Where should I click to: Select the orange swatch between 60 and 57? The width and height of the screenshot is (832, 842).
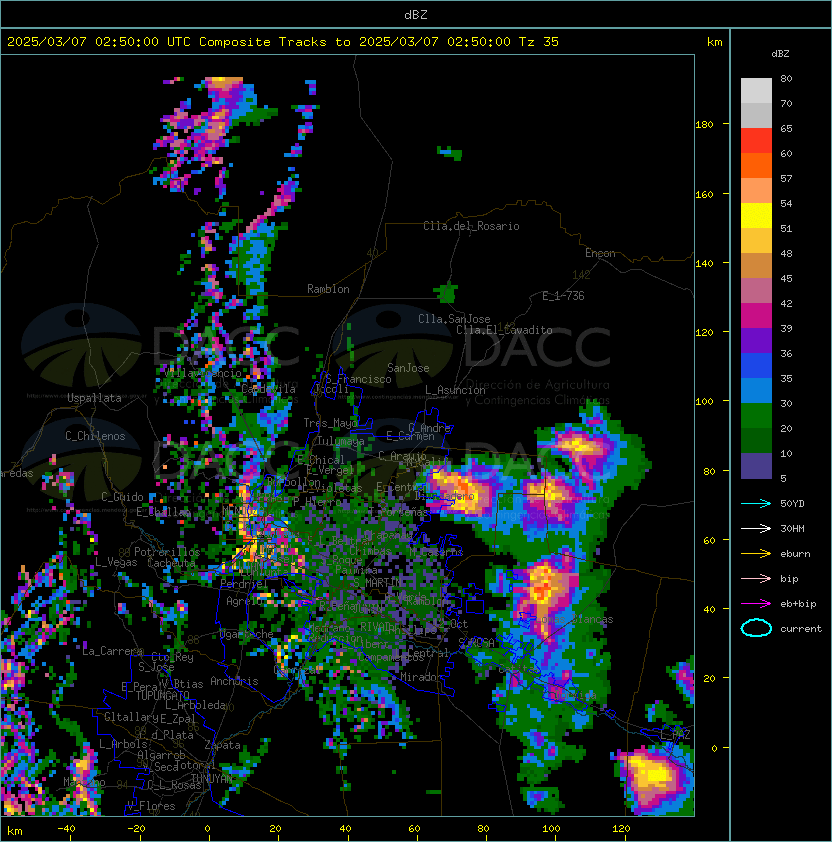756,165
